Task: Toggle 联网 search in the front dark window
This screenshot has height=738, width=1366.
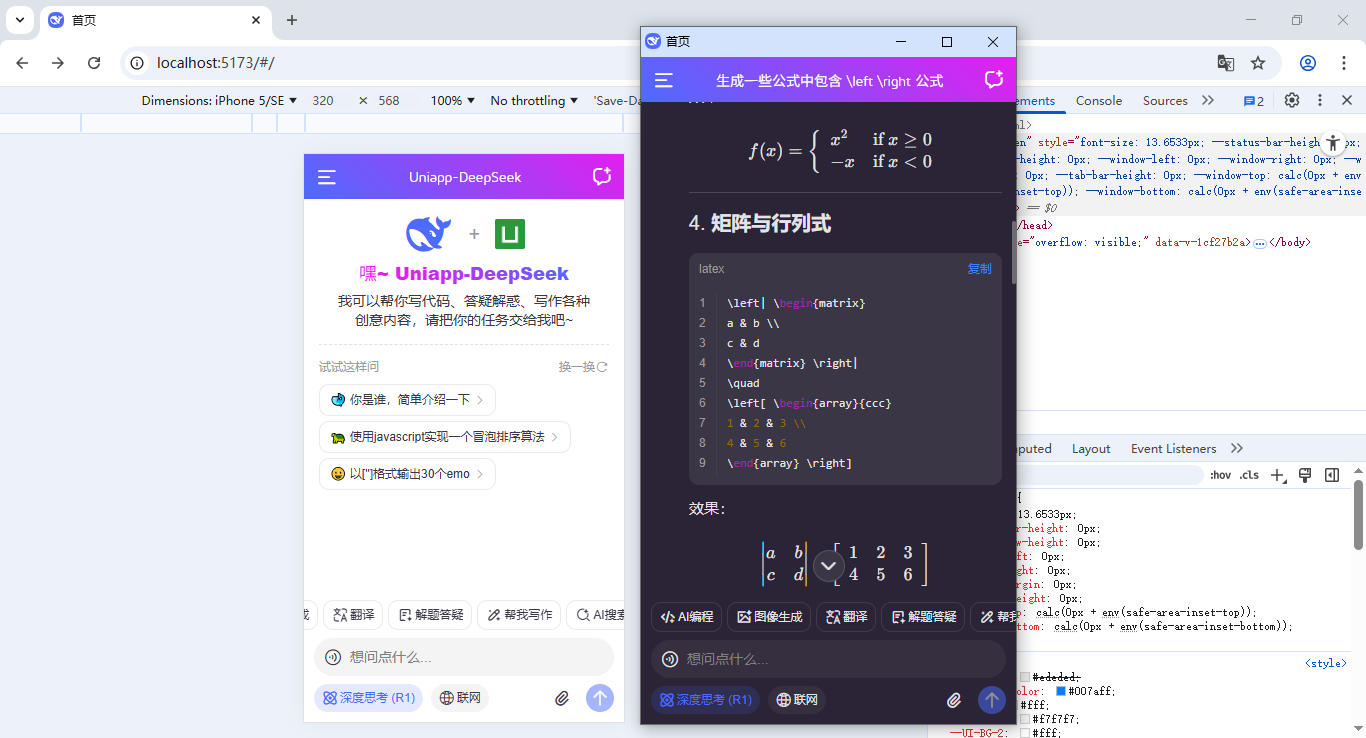Action: coord(797,700)
